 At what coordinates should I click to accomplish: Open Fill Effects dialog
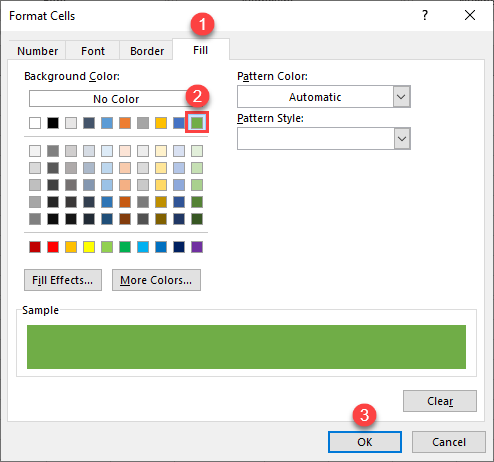(x=63, y=280)
